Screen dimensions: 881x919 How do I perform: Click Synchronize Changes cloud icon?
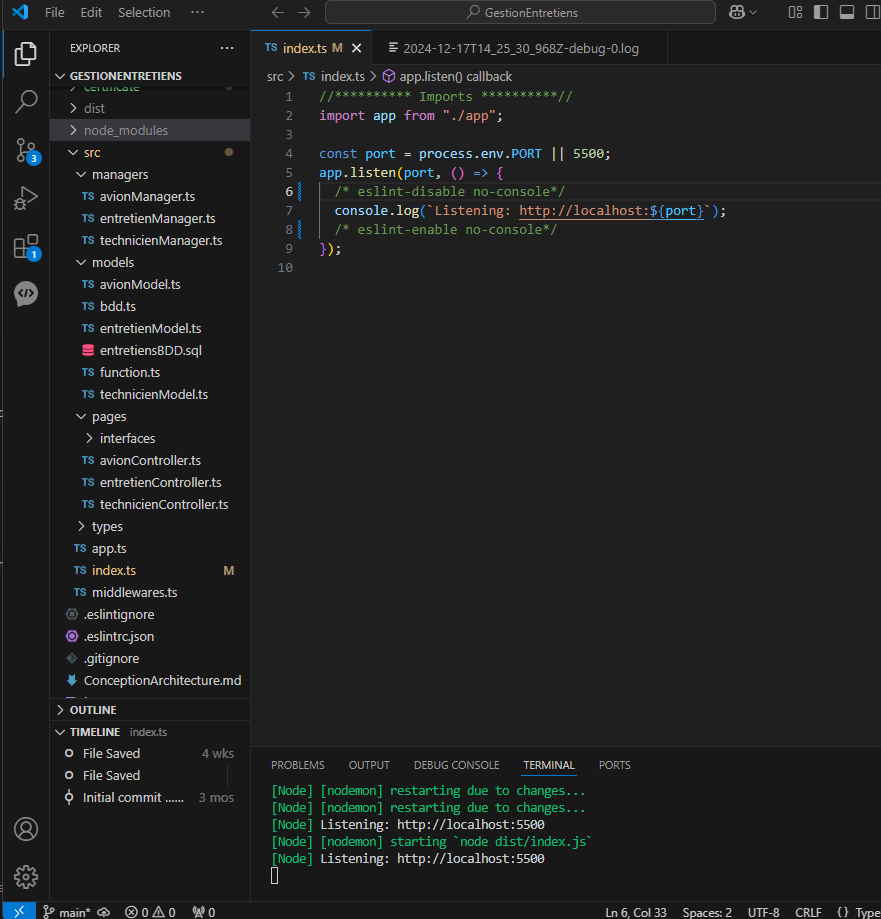pyautogui.click(x=104, y=912)
